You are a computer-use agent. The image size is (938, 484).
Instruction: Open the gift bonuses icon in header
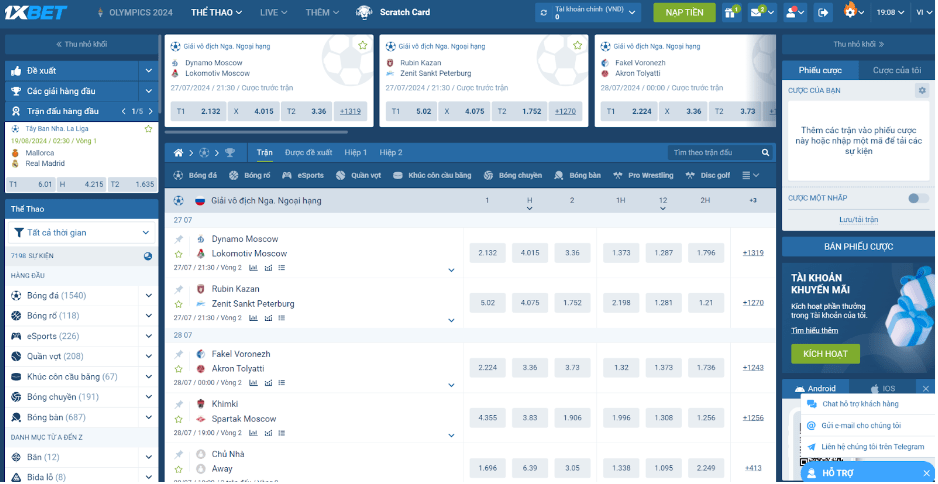[x=730, y=12]
